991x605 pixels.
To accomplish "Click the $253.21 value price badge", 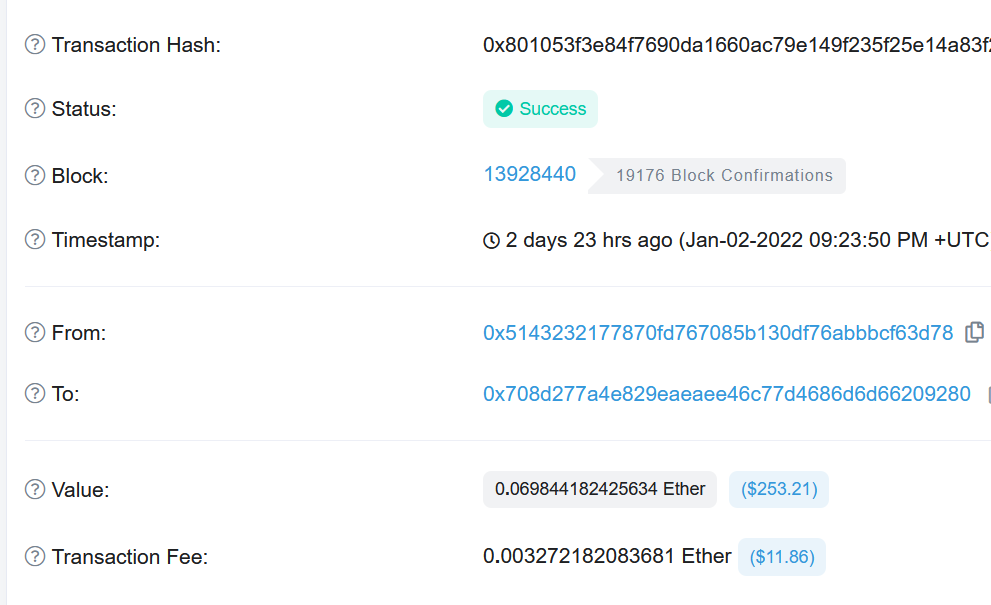I will tap(779, 489).
